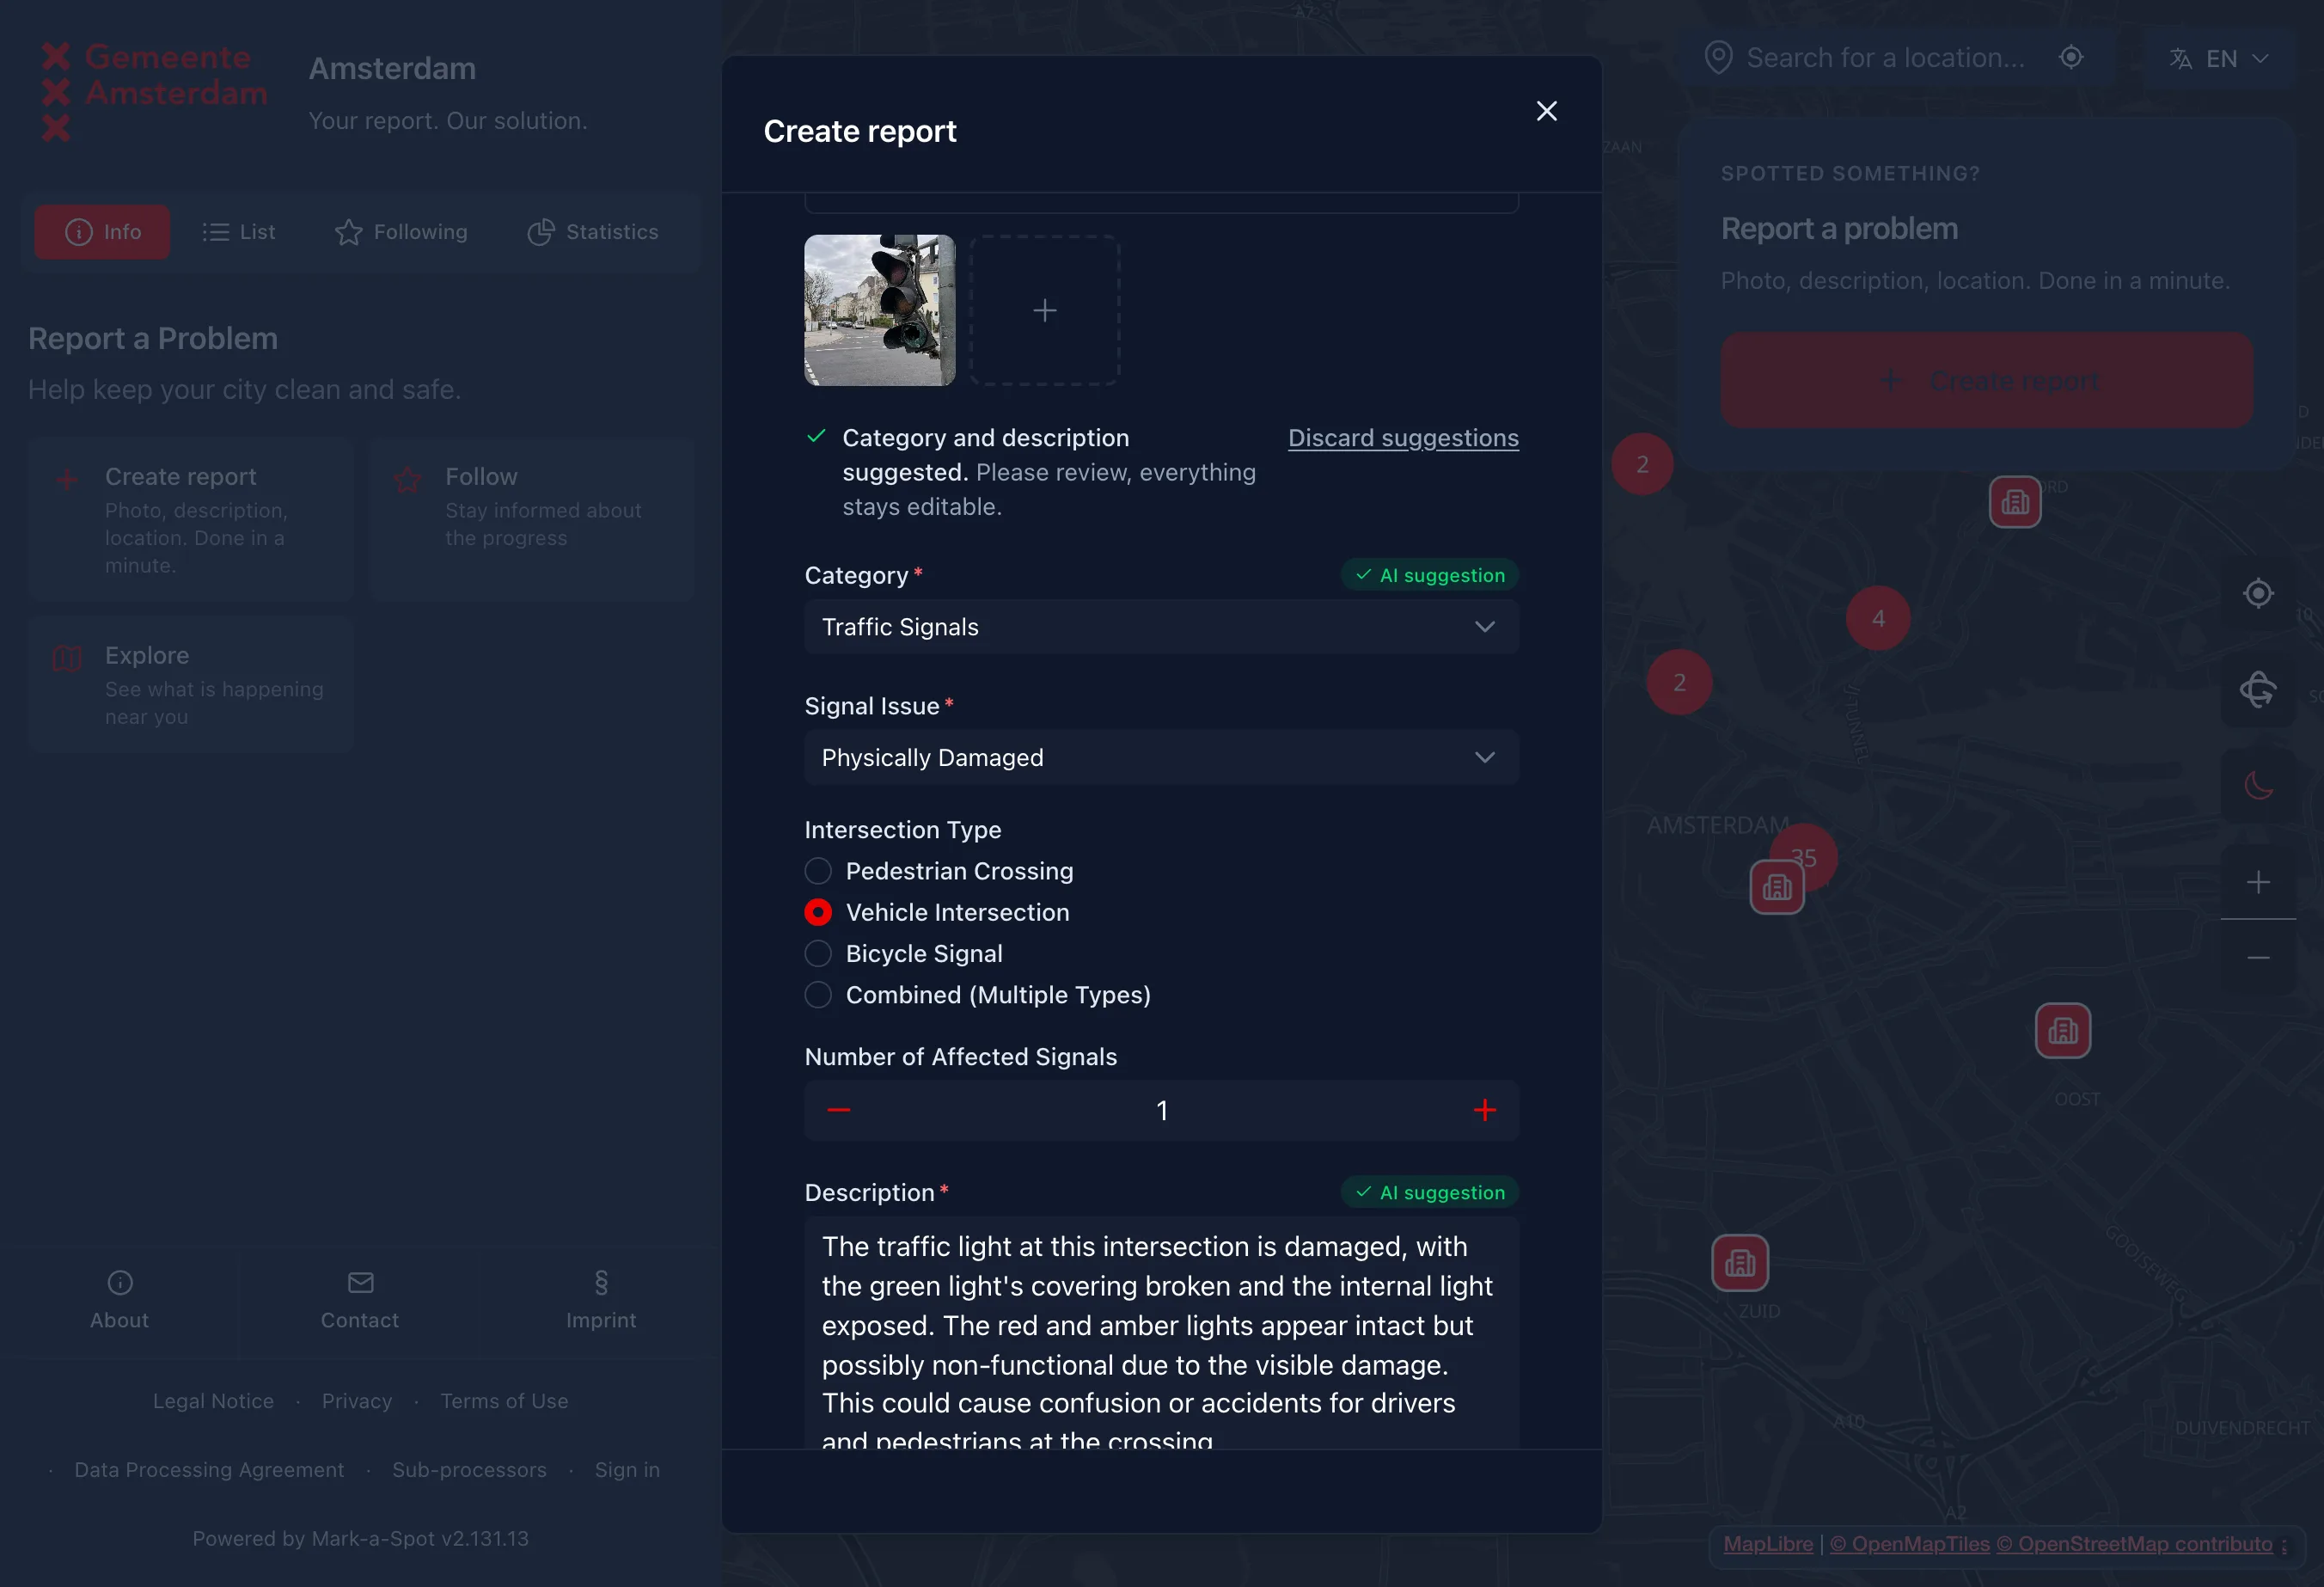The width and height of the screenshot is (2324, 1587).
Task: Click the Sign in link
Action: (627, 1470)
